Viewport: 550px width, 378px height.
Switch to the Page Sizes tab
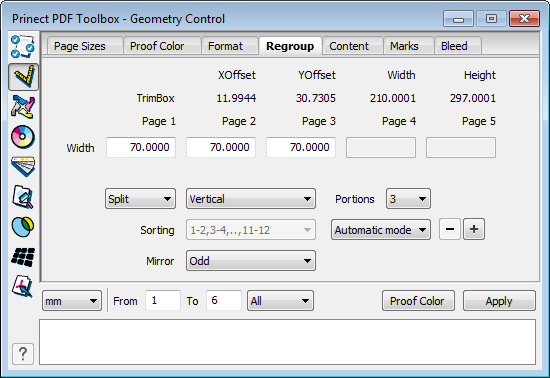click(80, 46)
